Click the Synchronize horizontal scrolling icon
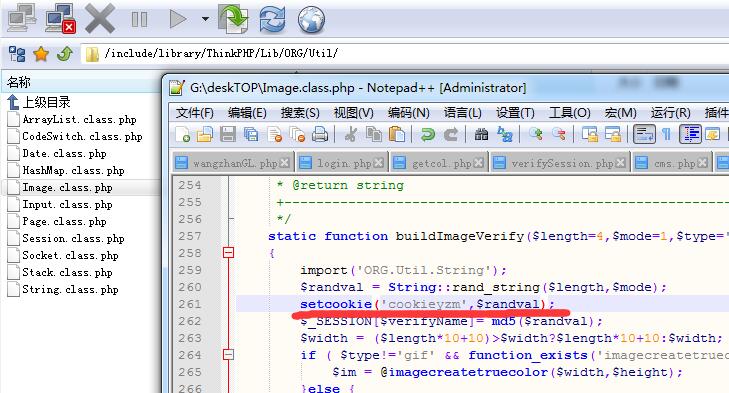The height and width of the screenshot is (393, 729). [613, 134]
